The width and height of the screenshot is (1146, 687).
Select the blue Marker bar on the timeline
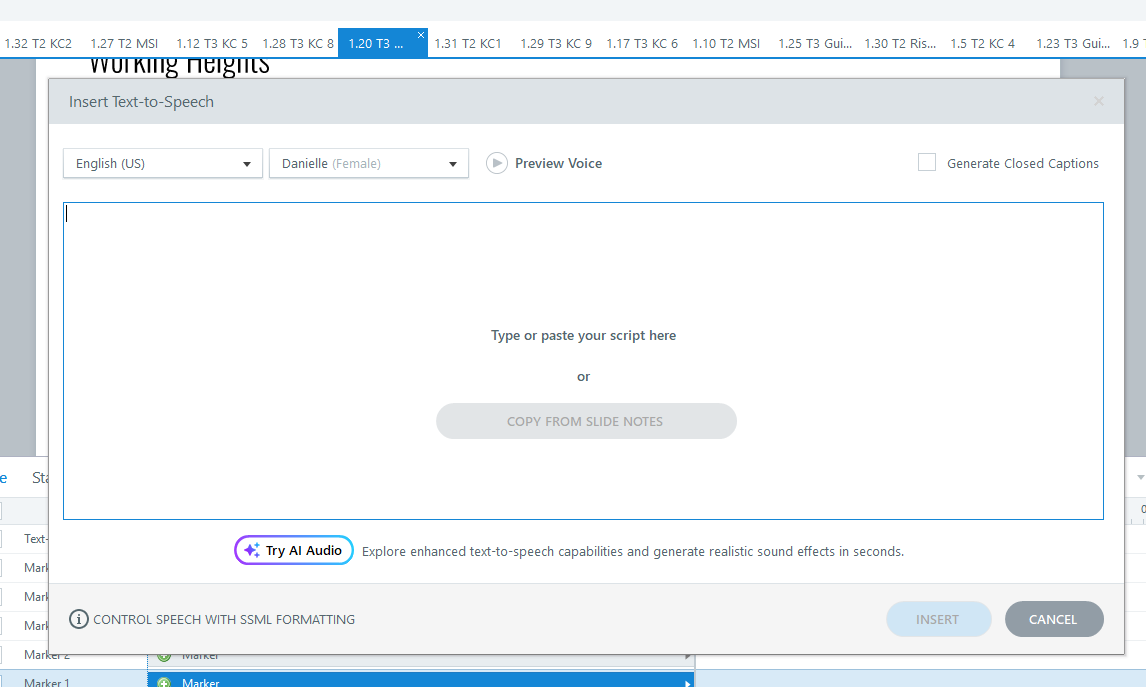click(421, 680)
